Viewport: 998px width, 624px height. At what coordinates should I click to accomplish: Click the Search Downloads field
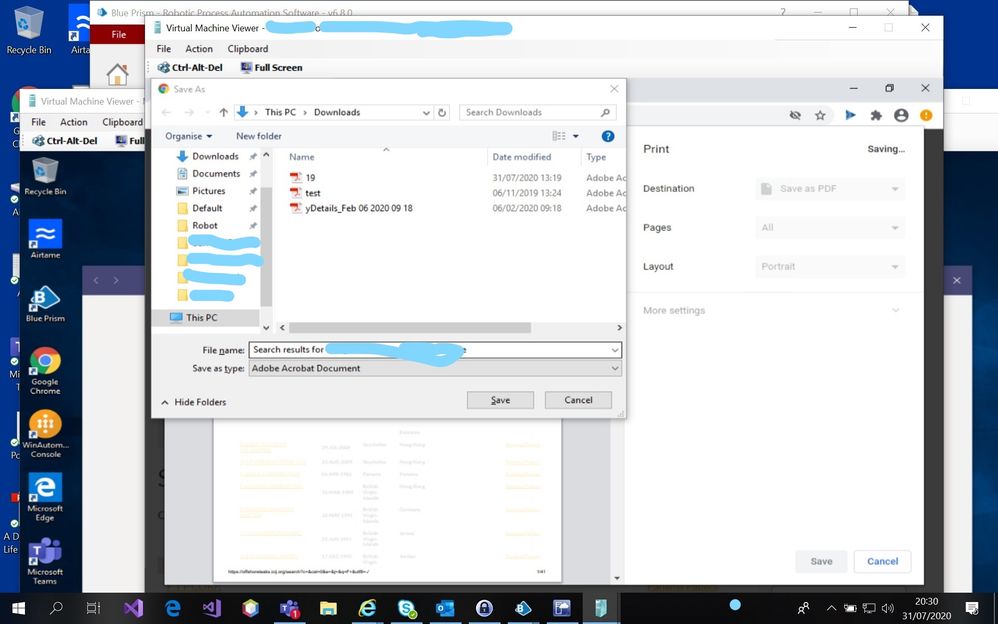click(537, 112)
